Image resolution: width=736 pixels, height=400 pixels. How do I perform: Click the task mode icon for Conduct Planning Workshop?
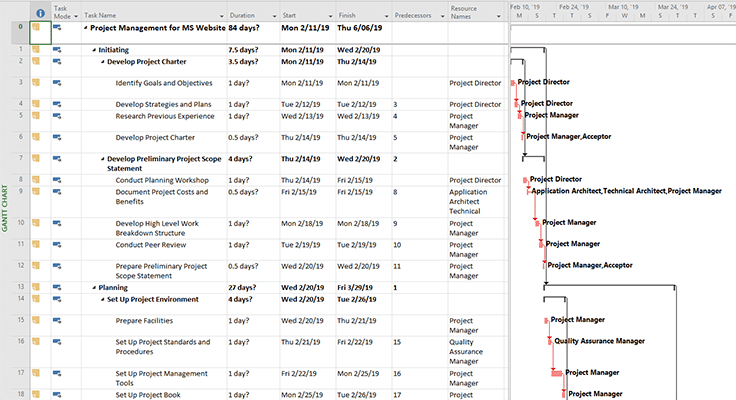pos(57,179)
